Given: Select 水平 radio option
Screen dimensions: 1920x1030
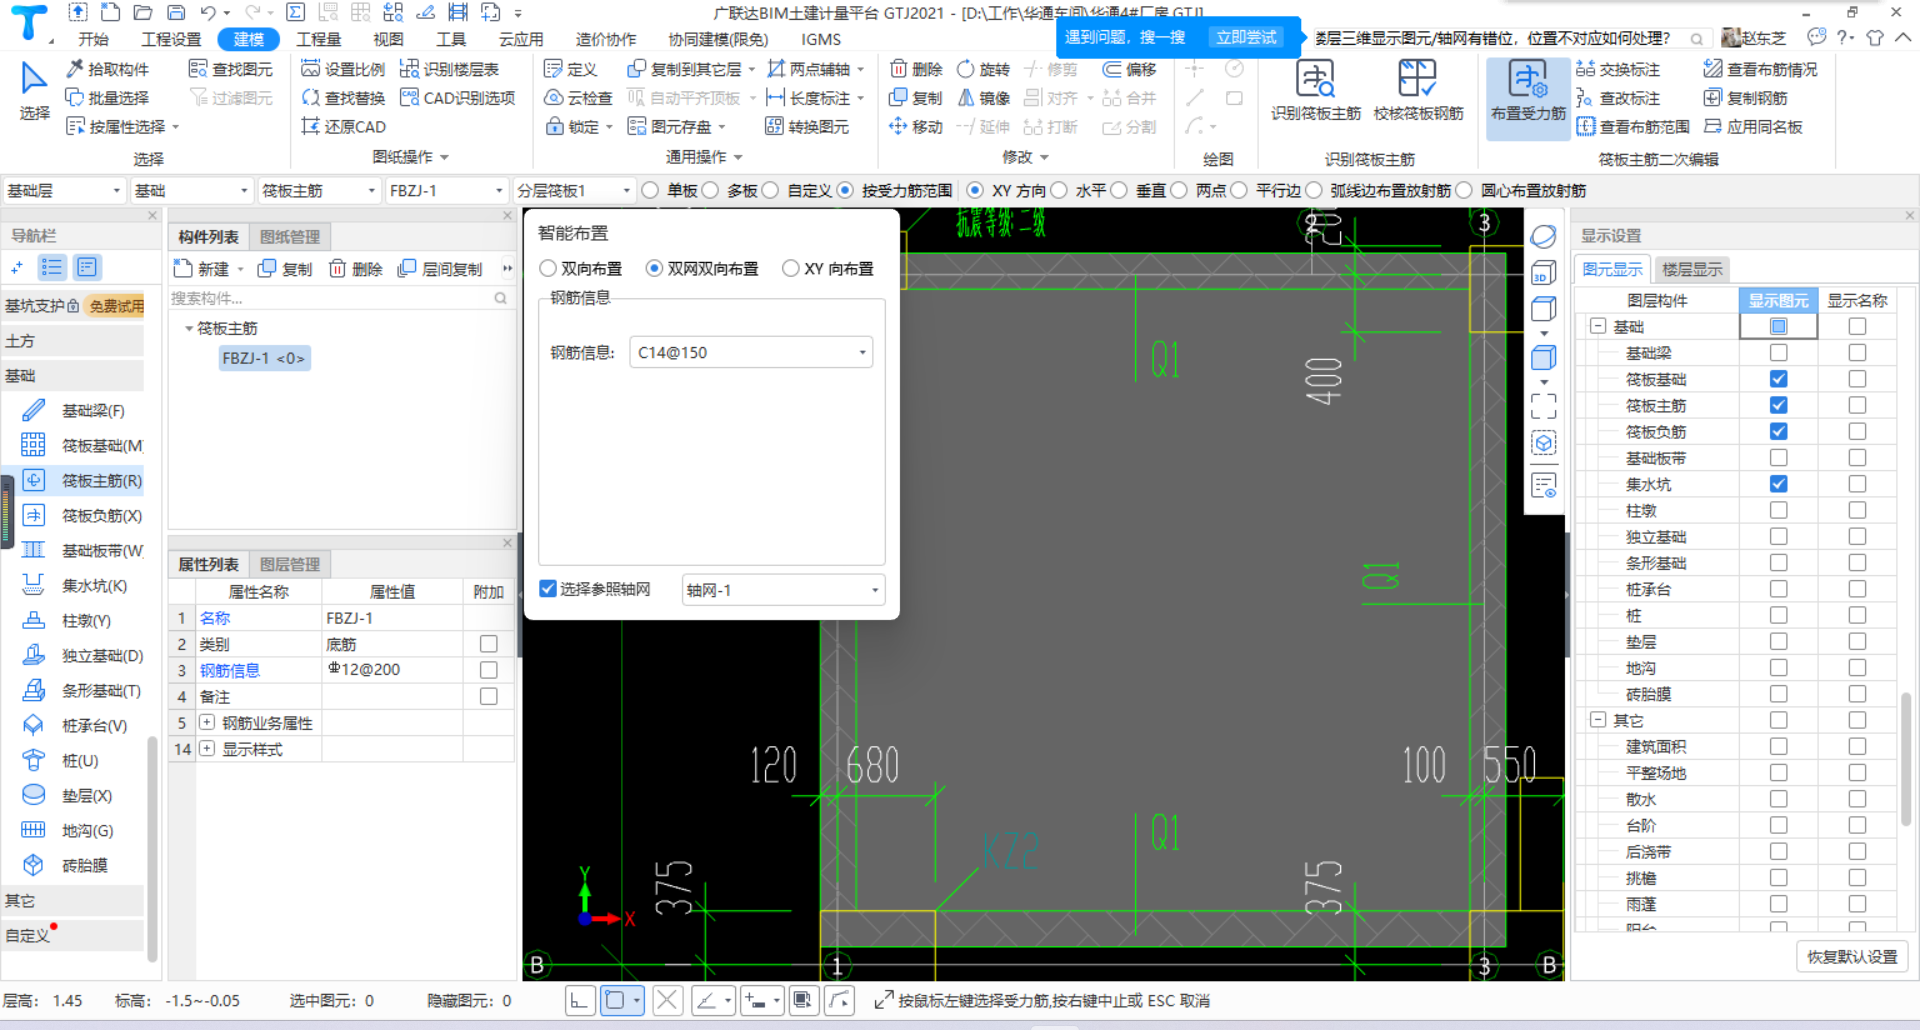Looking at the screenshot, I should point(1059,191).
